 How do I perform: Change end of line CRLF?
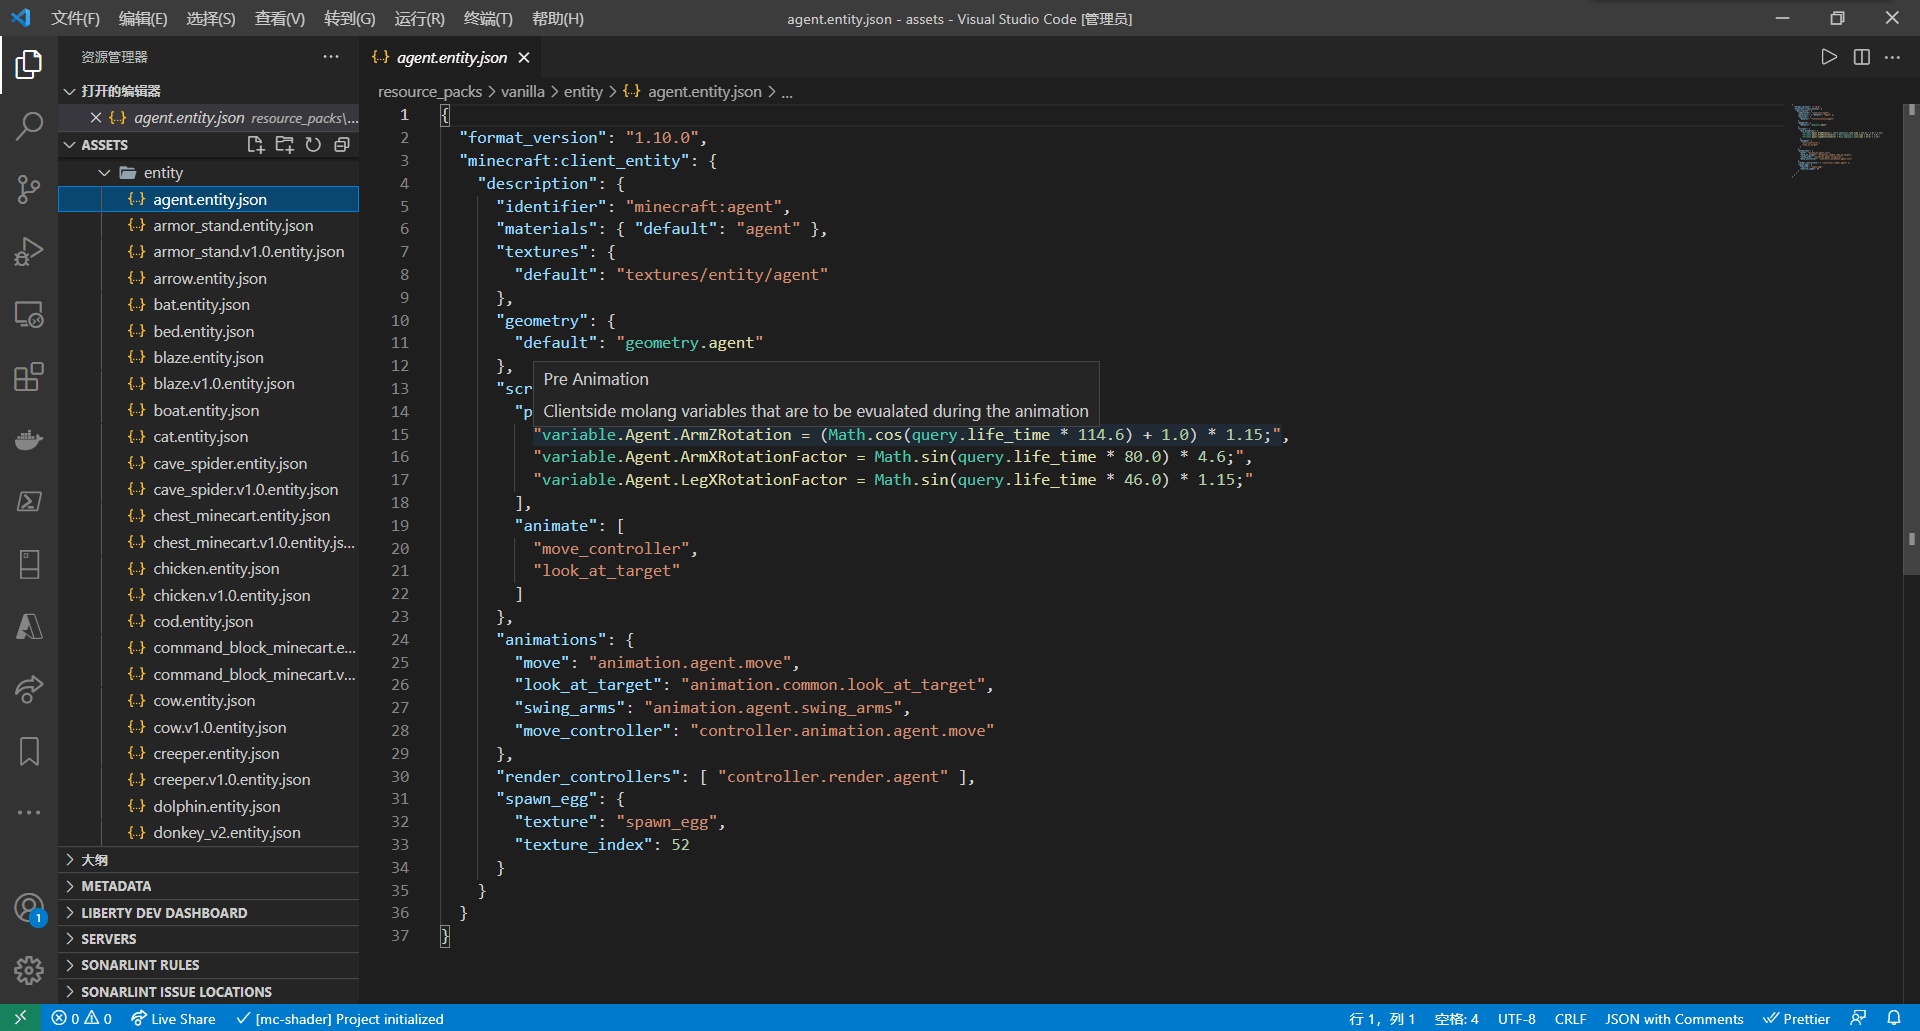pos(1570,1018)
